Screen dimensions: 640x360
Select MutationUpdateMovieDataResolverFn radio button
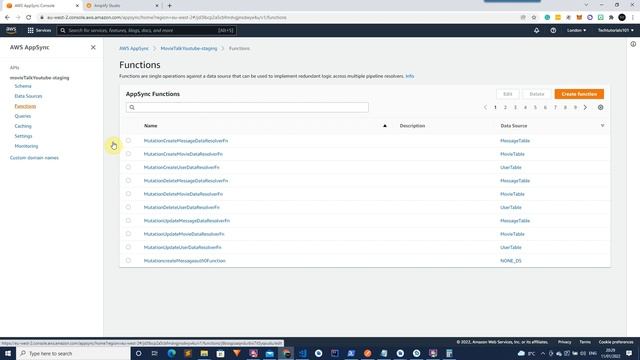coord(128,234)
